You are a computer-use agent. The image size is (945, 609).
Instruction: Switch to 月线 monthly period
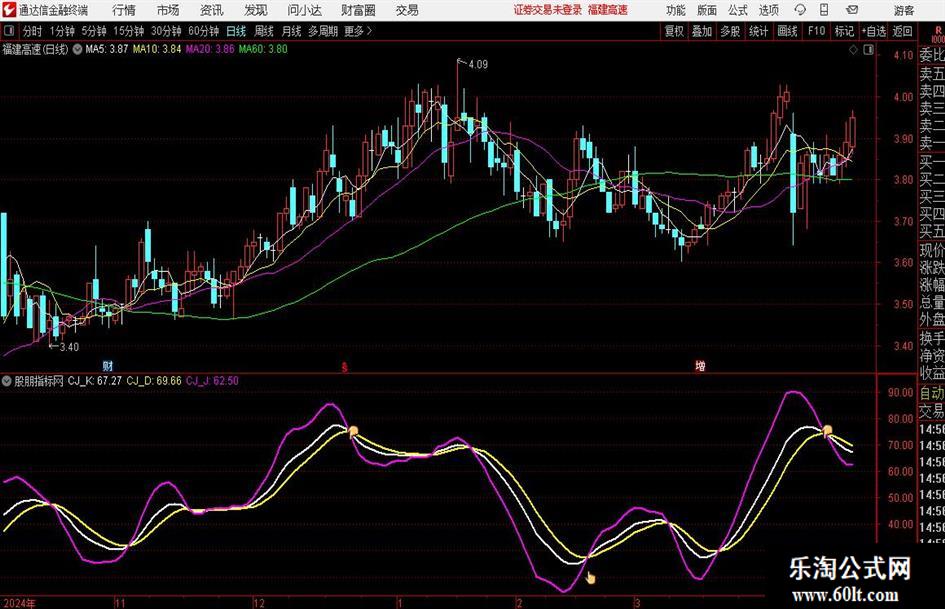tap(292, 31)
